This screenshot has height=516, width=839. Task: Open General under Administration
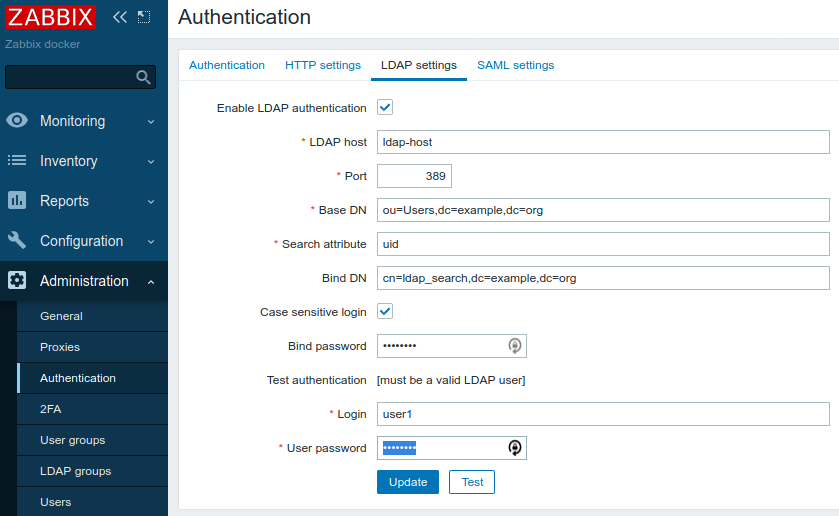click(x=92, y=316)
